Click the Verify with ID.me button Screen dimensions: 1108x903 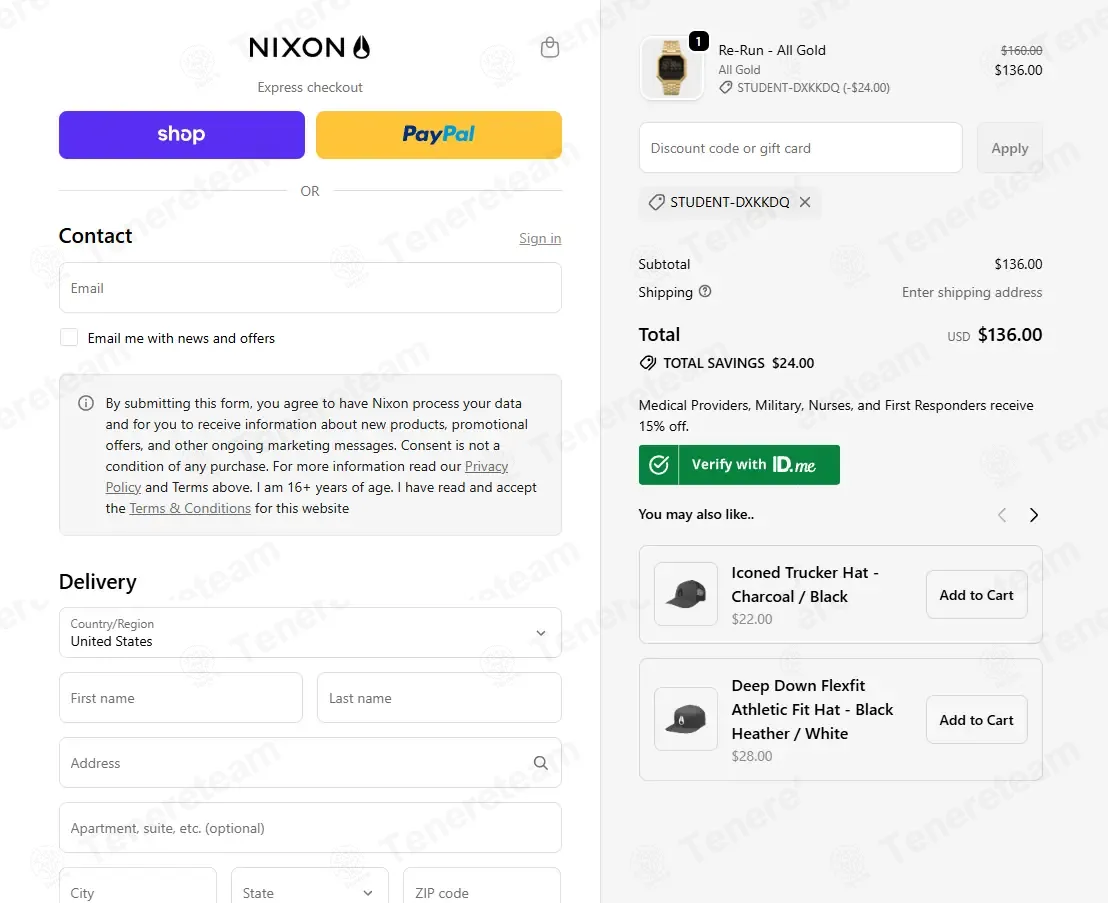point(739,465)
